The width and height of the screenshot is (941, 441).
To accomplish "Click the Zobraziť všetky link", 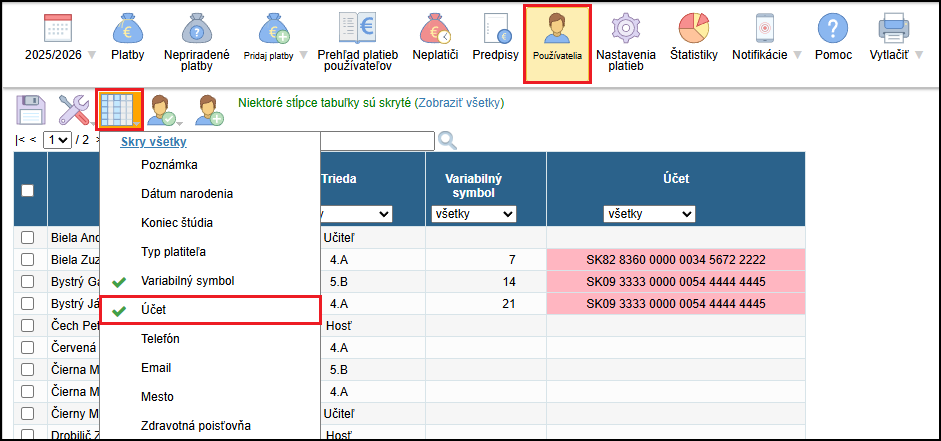I will pyautogui.click(x=460, y=102).
